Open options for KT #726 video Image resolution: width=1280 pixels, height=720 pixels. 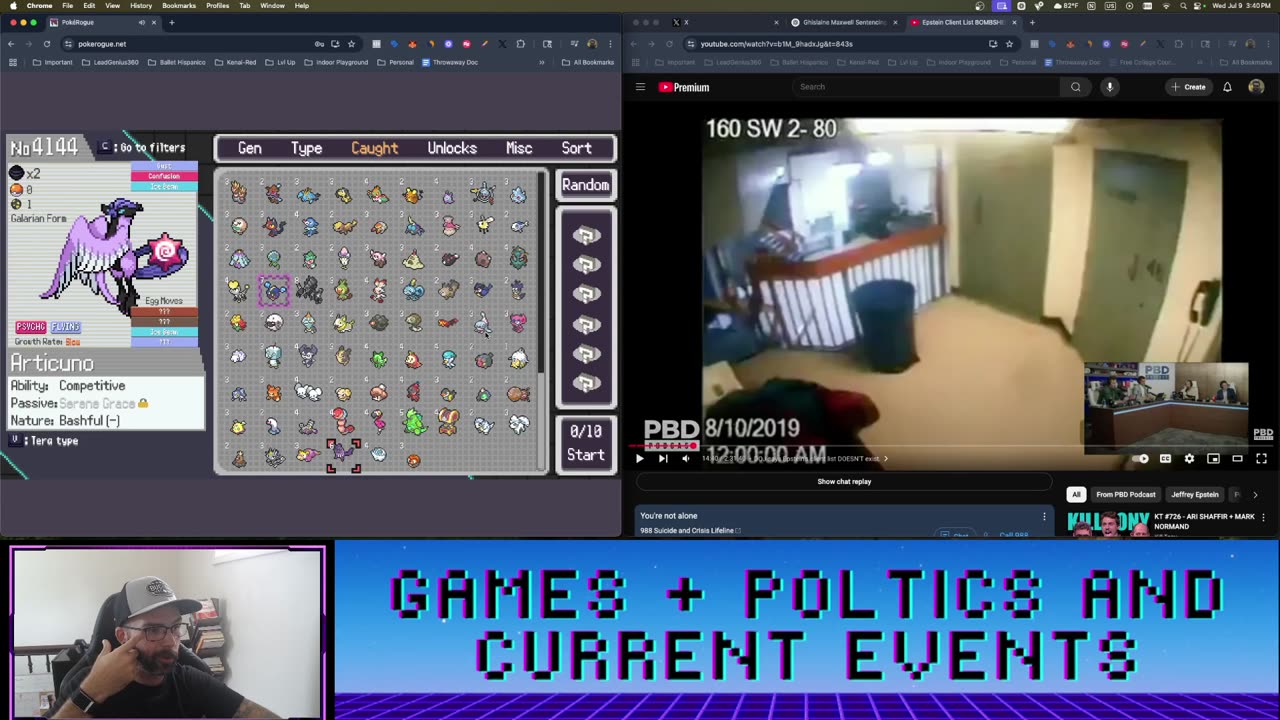[x=1263, y=517]
